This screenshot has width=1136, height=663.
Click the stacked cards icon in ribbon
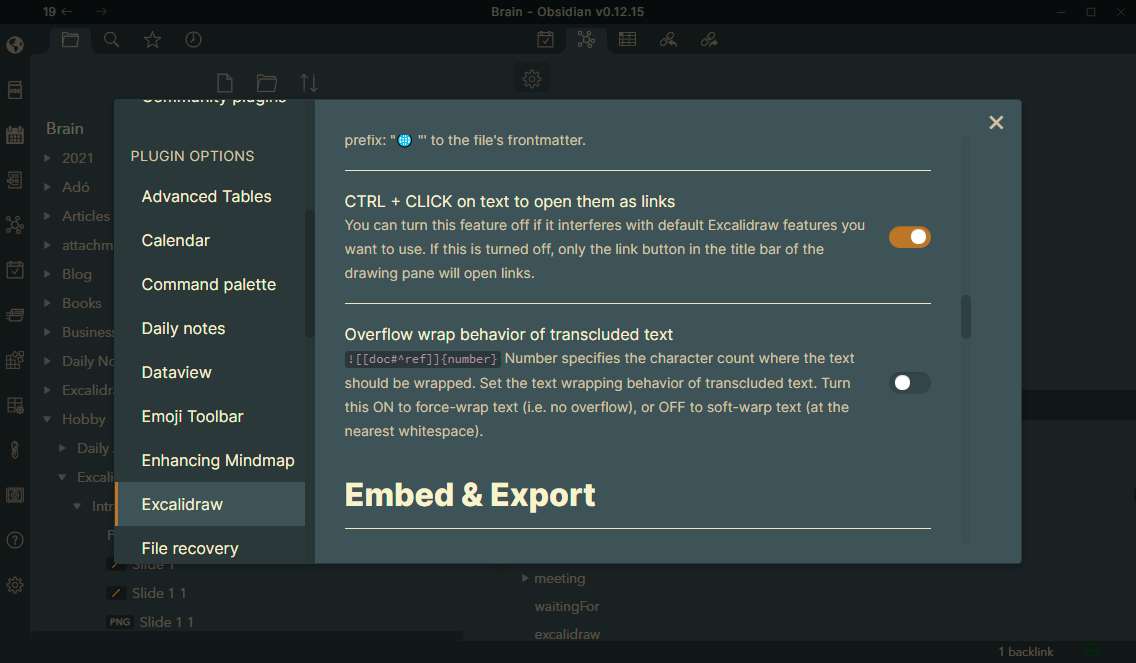pyautogui.click(x=15, y=314)
